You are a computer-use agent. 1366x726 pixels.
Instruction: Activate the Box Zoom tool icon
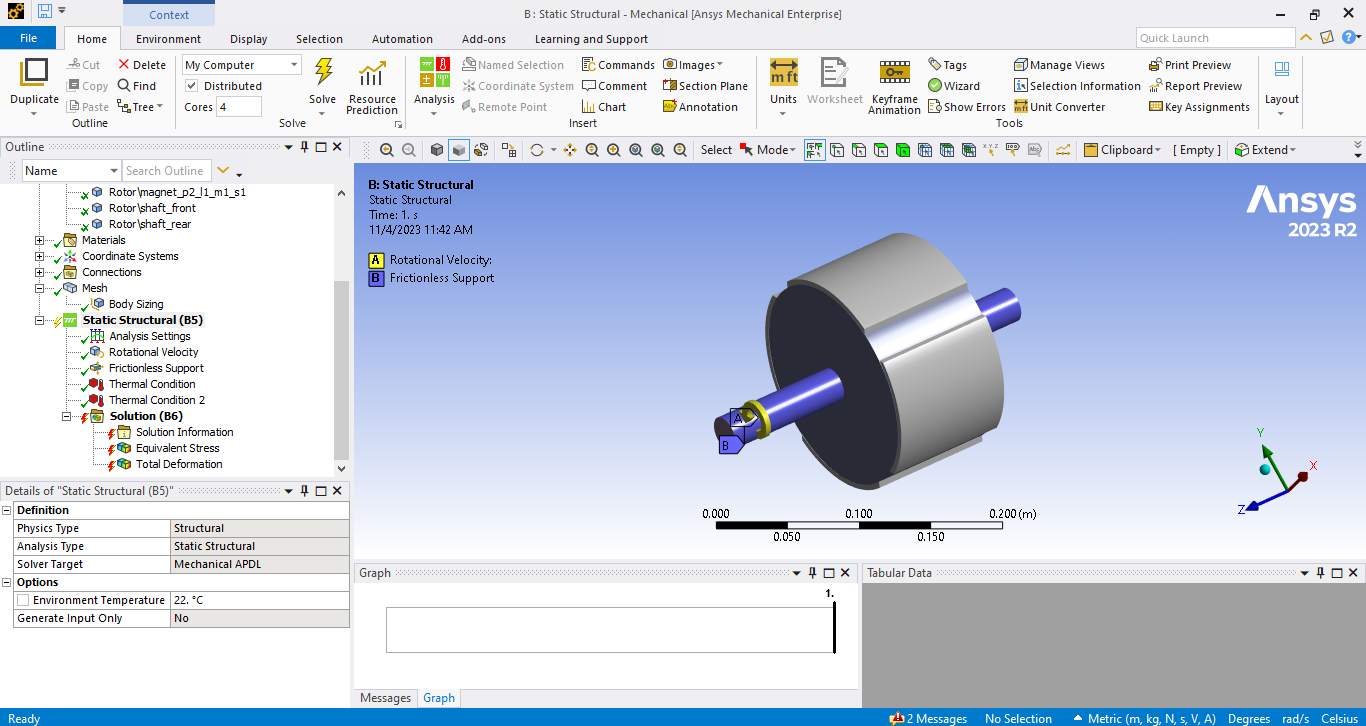(x=614, y=150)
